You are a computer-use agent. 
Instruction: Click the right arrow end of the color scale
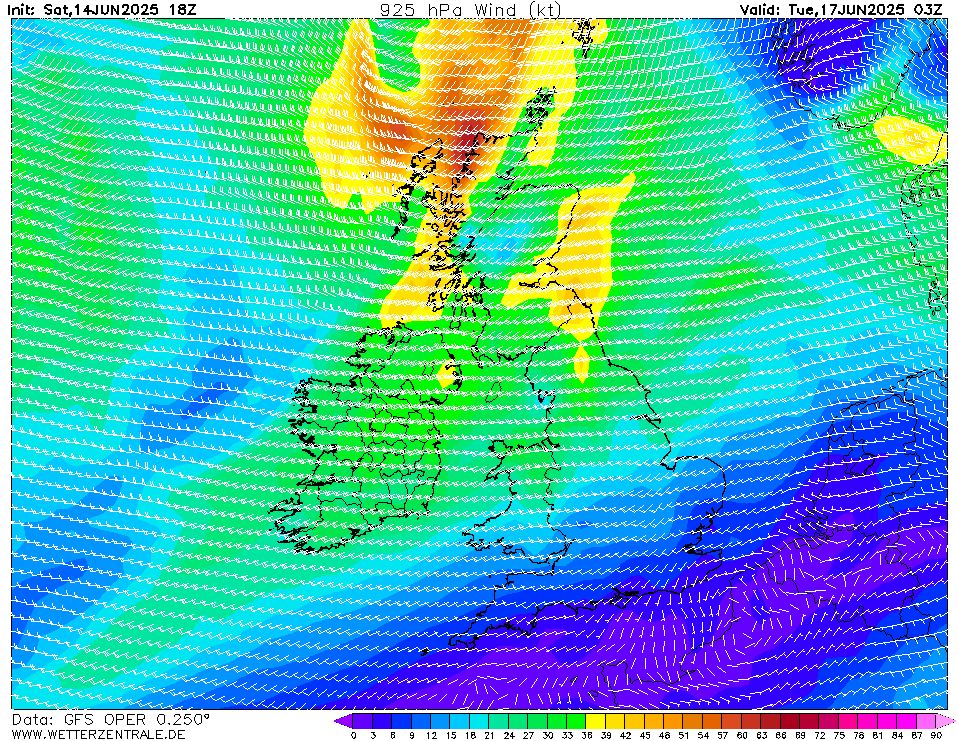(945, 721)
